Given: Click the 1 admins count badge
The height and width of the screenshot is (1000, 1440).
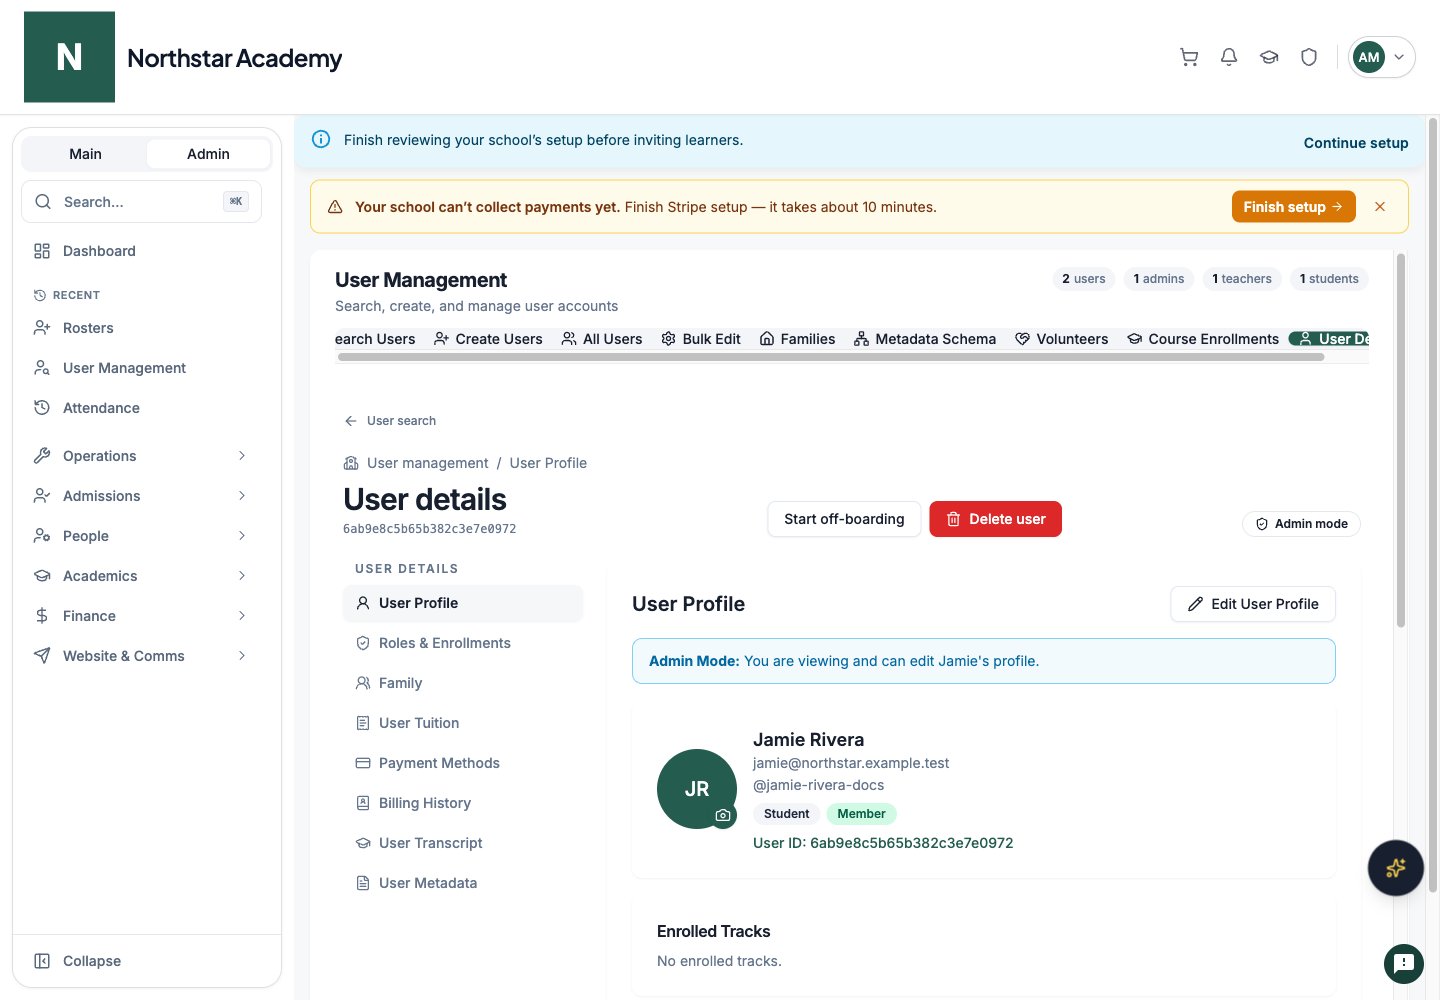Looking at the screenshot, I should (1158, 279).
